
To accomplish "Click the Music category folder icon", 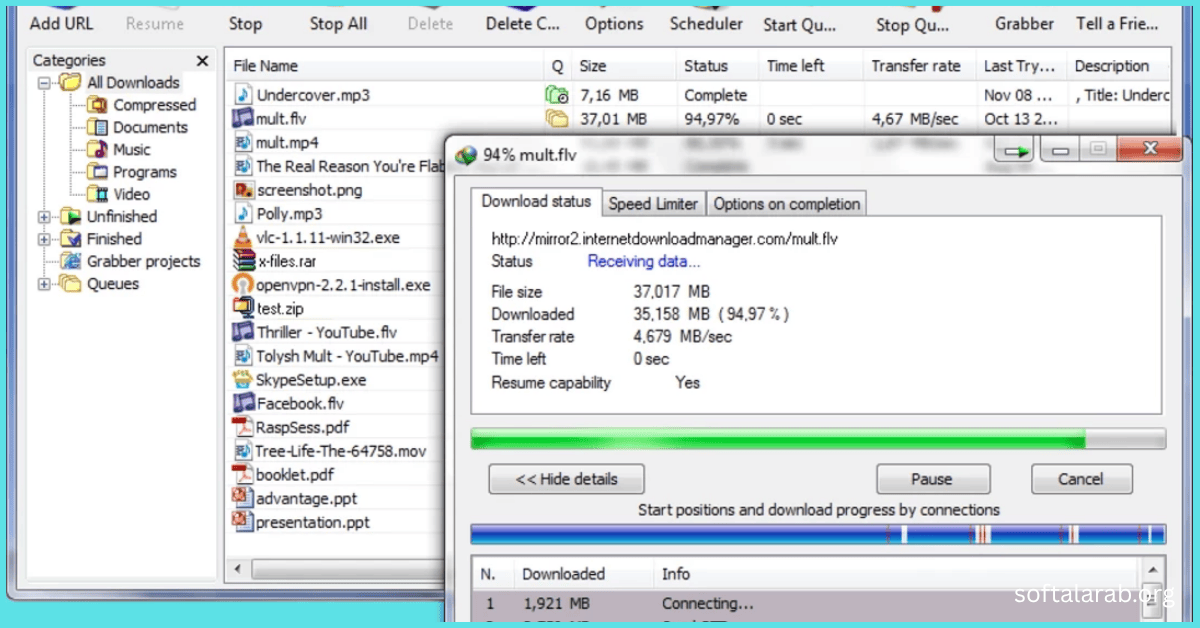I will (98, 150).
